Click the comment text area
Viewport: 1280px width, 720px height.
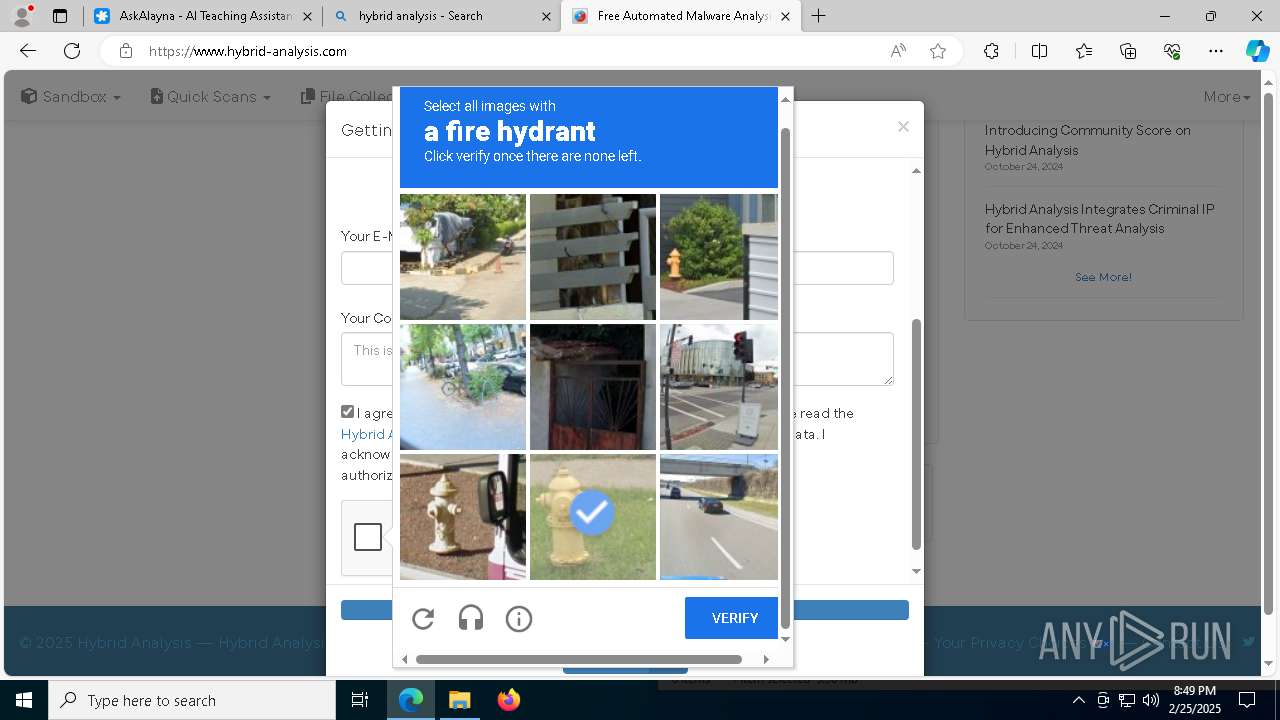(617, 359)
